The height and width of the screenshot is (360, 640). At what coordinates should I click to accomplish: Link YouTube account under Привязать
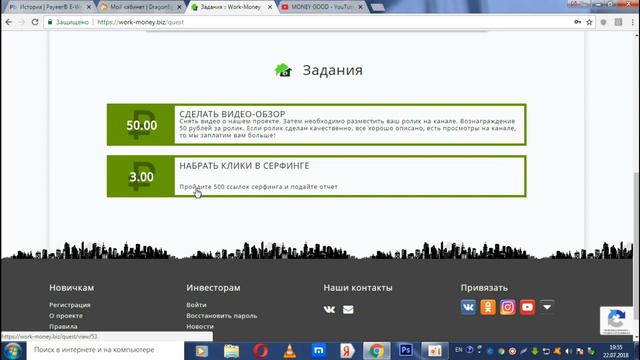coord(527,307)
